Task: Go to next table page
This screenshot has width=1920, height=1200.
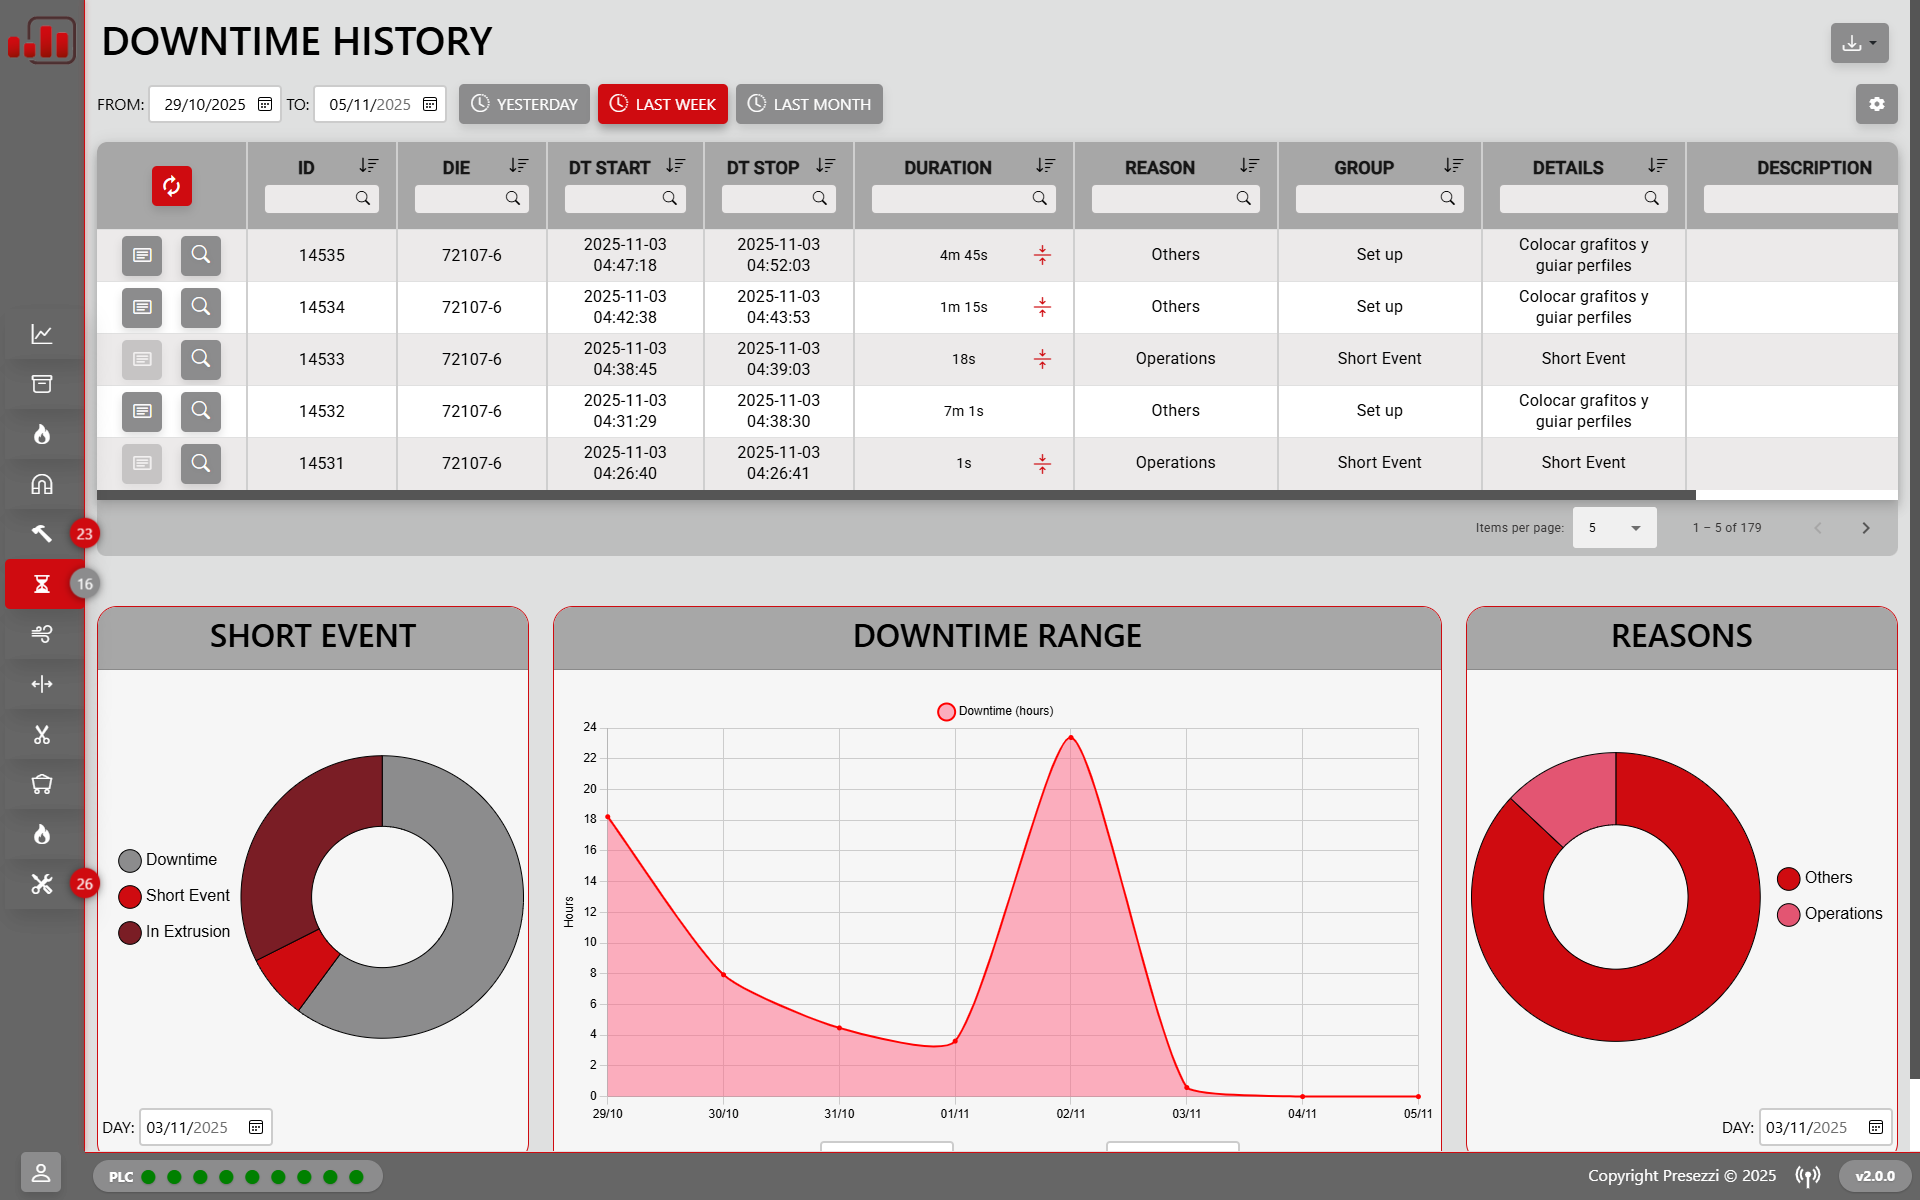Action: click(1865, 528)
